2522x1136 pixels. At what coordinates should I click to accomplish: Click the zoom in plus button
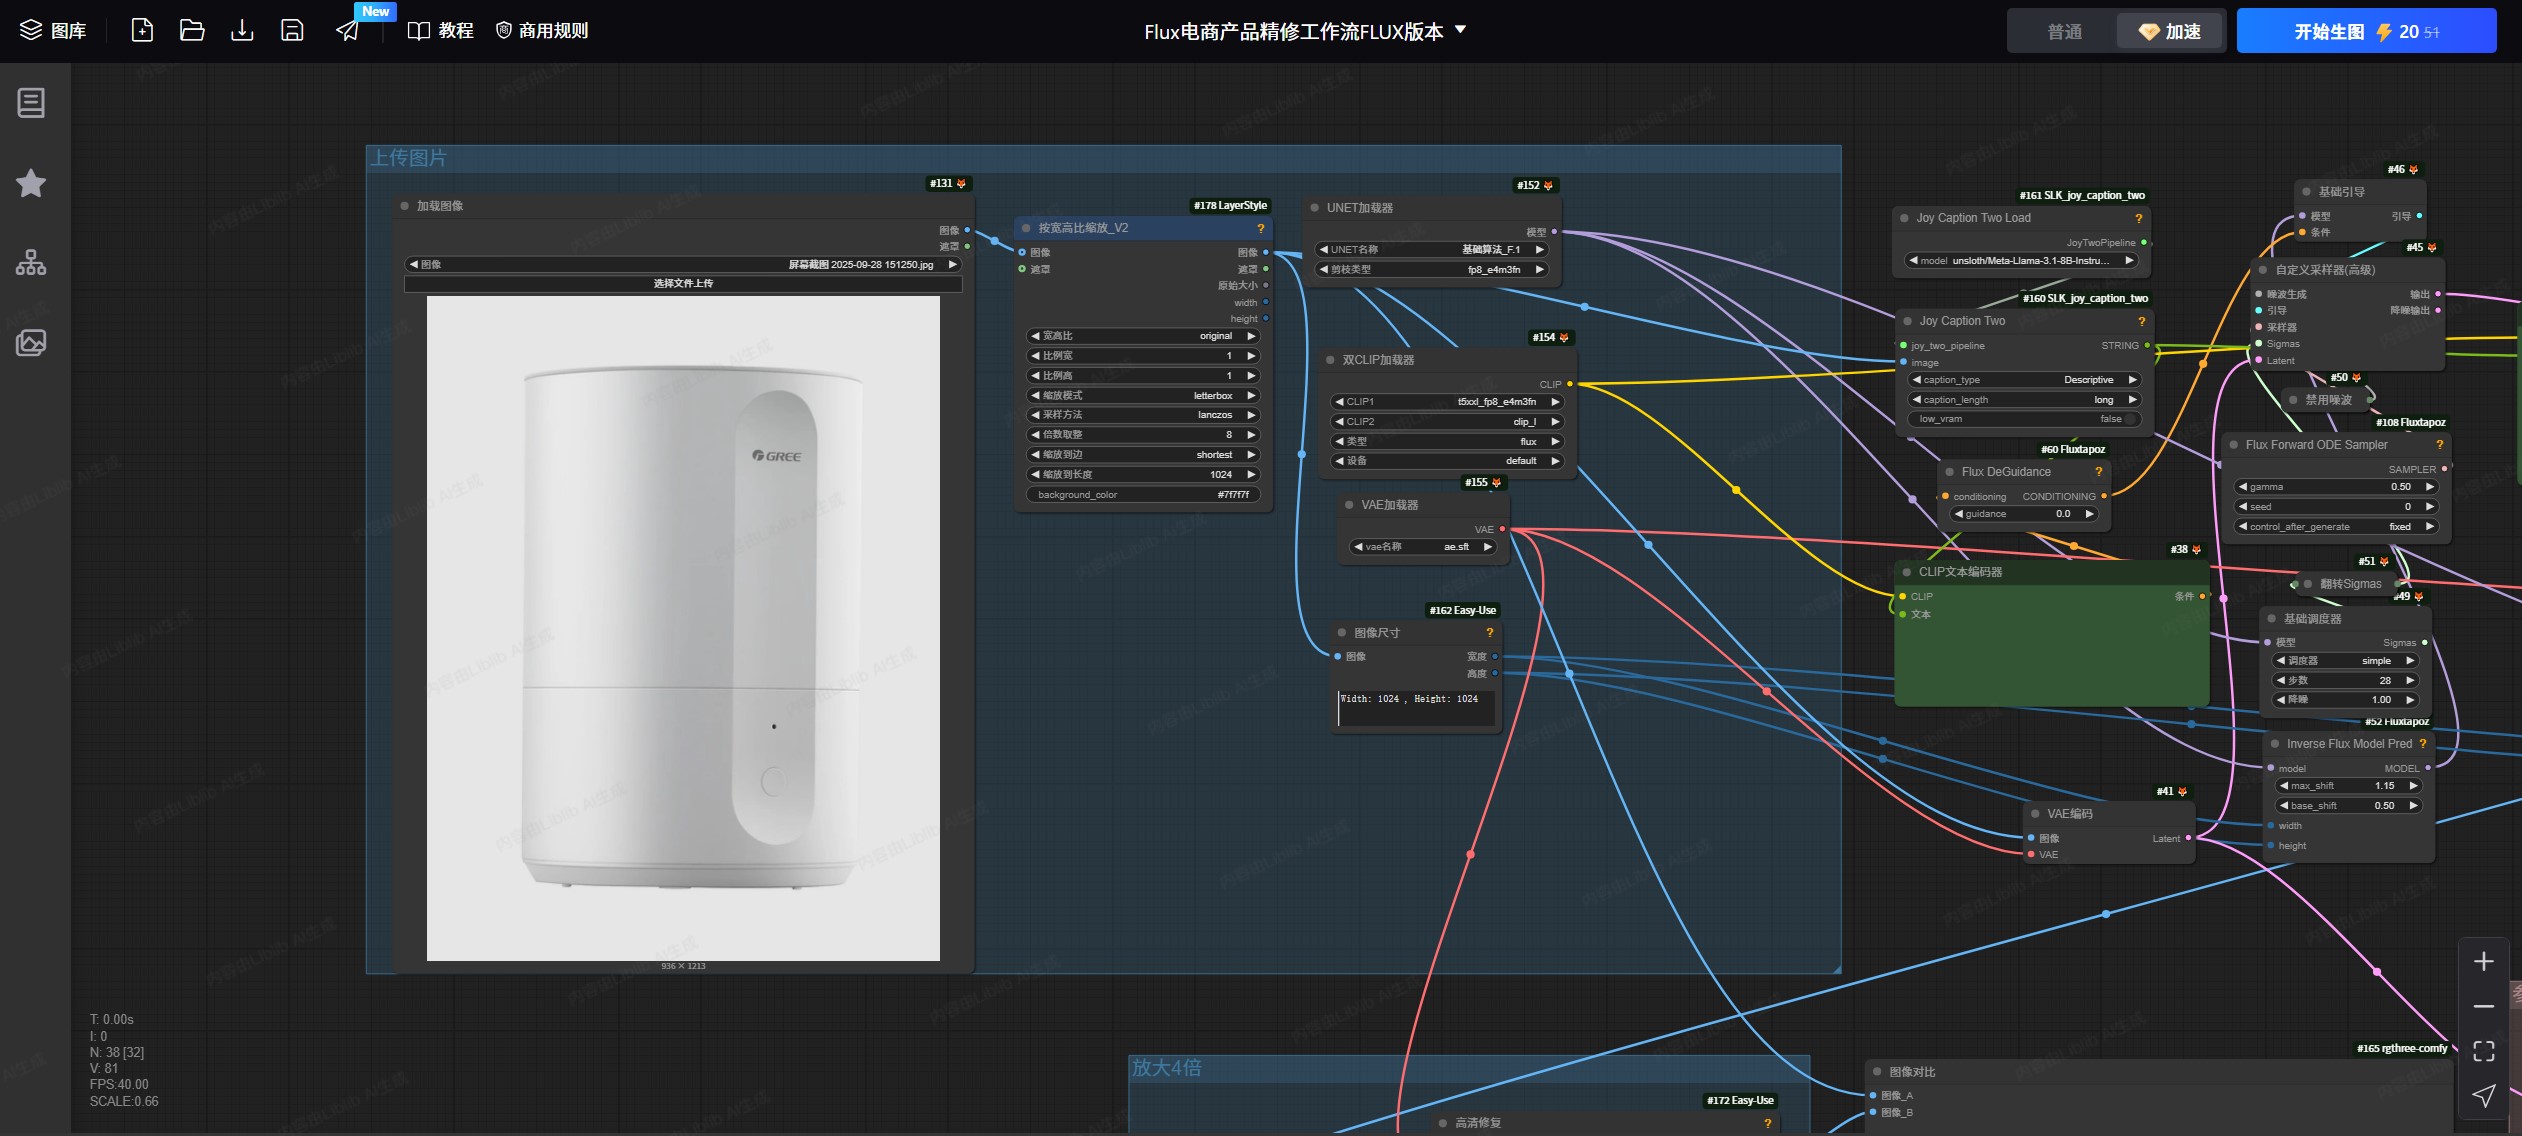pos(2483,961)
